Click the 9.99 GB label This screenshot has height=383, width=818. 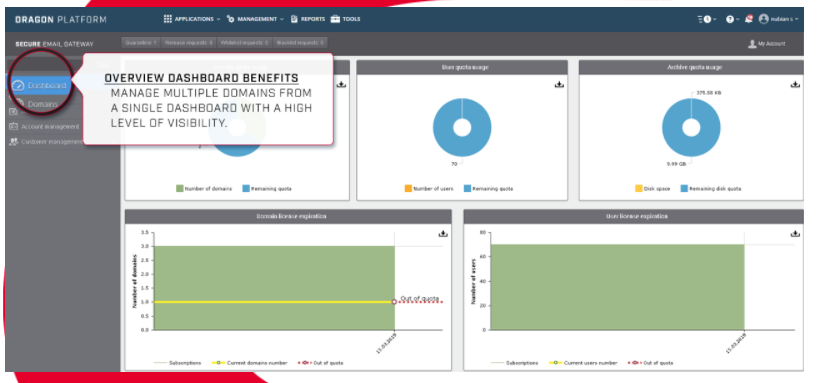point(676,164)
